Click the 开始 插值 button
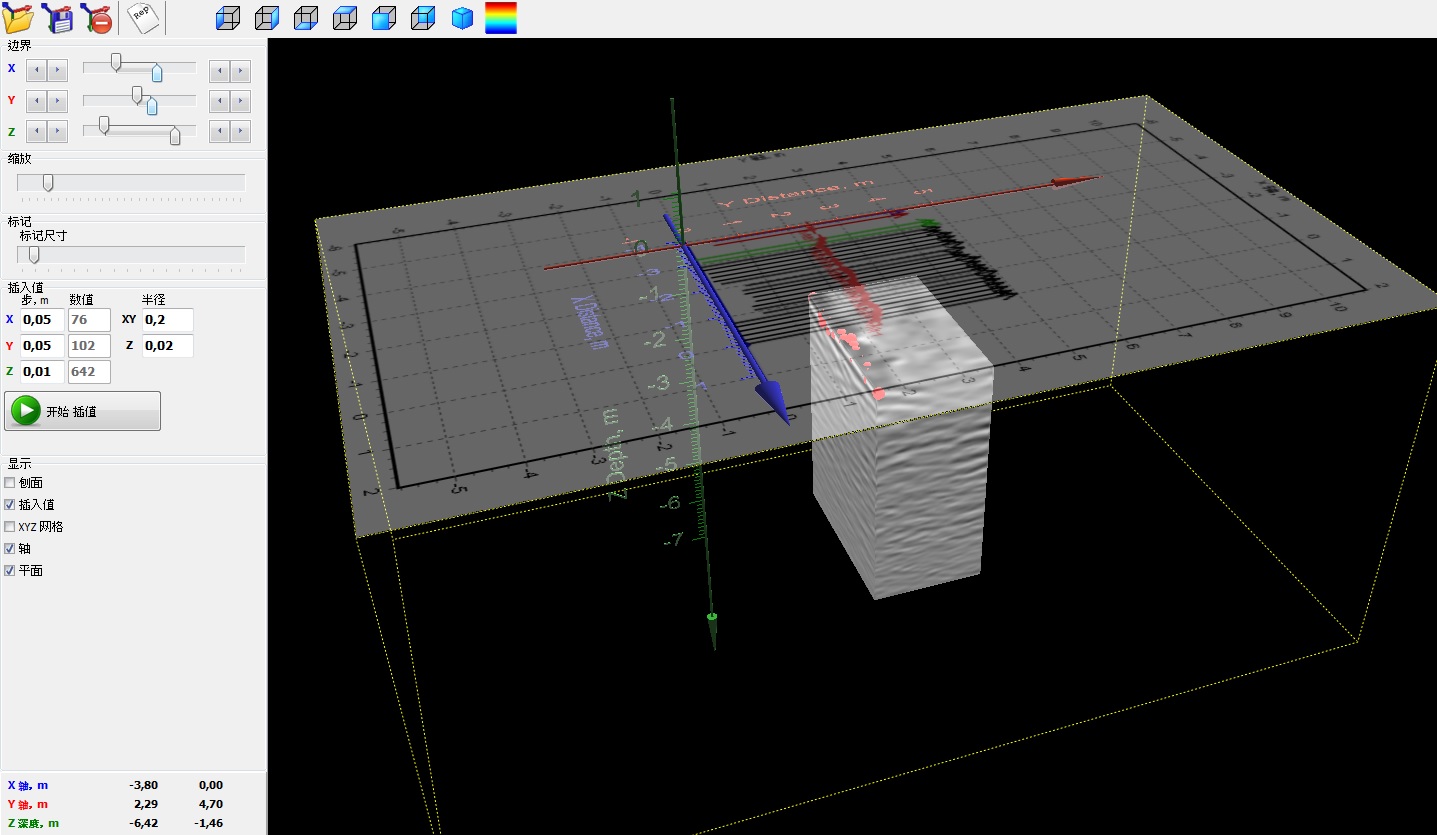 point(83,411)
